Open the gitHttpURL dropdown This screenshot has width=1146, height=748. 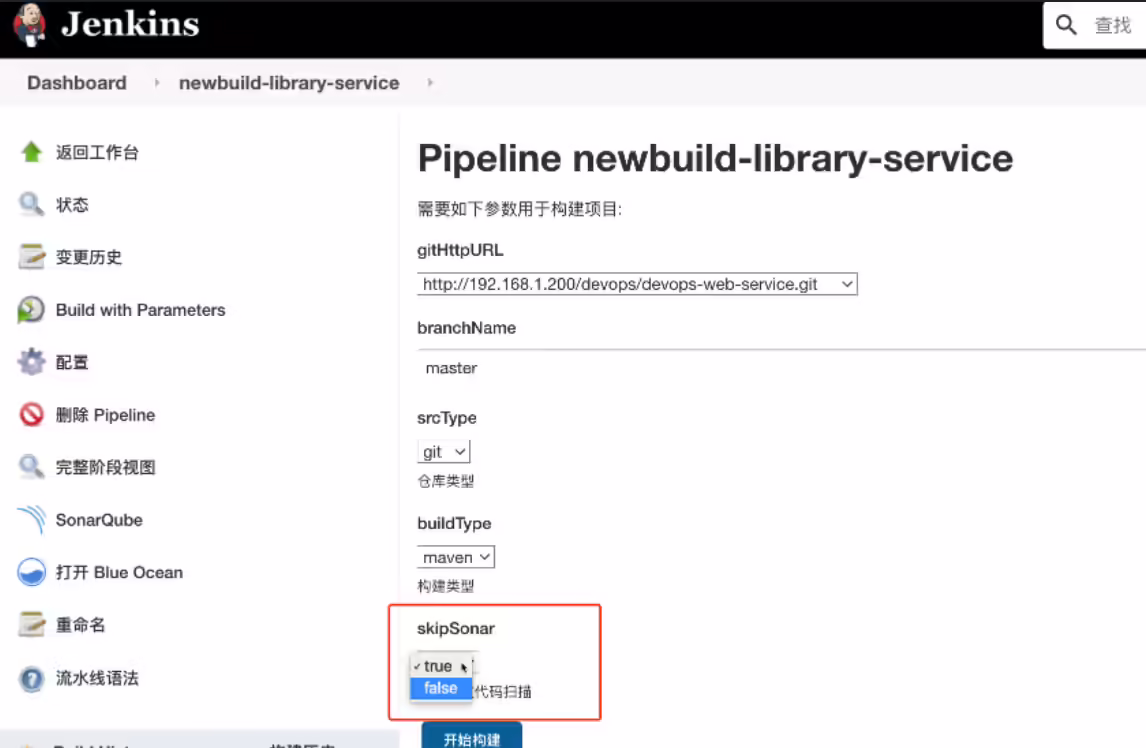point(637,284)
